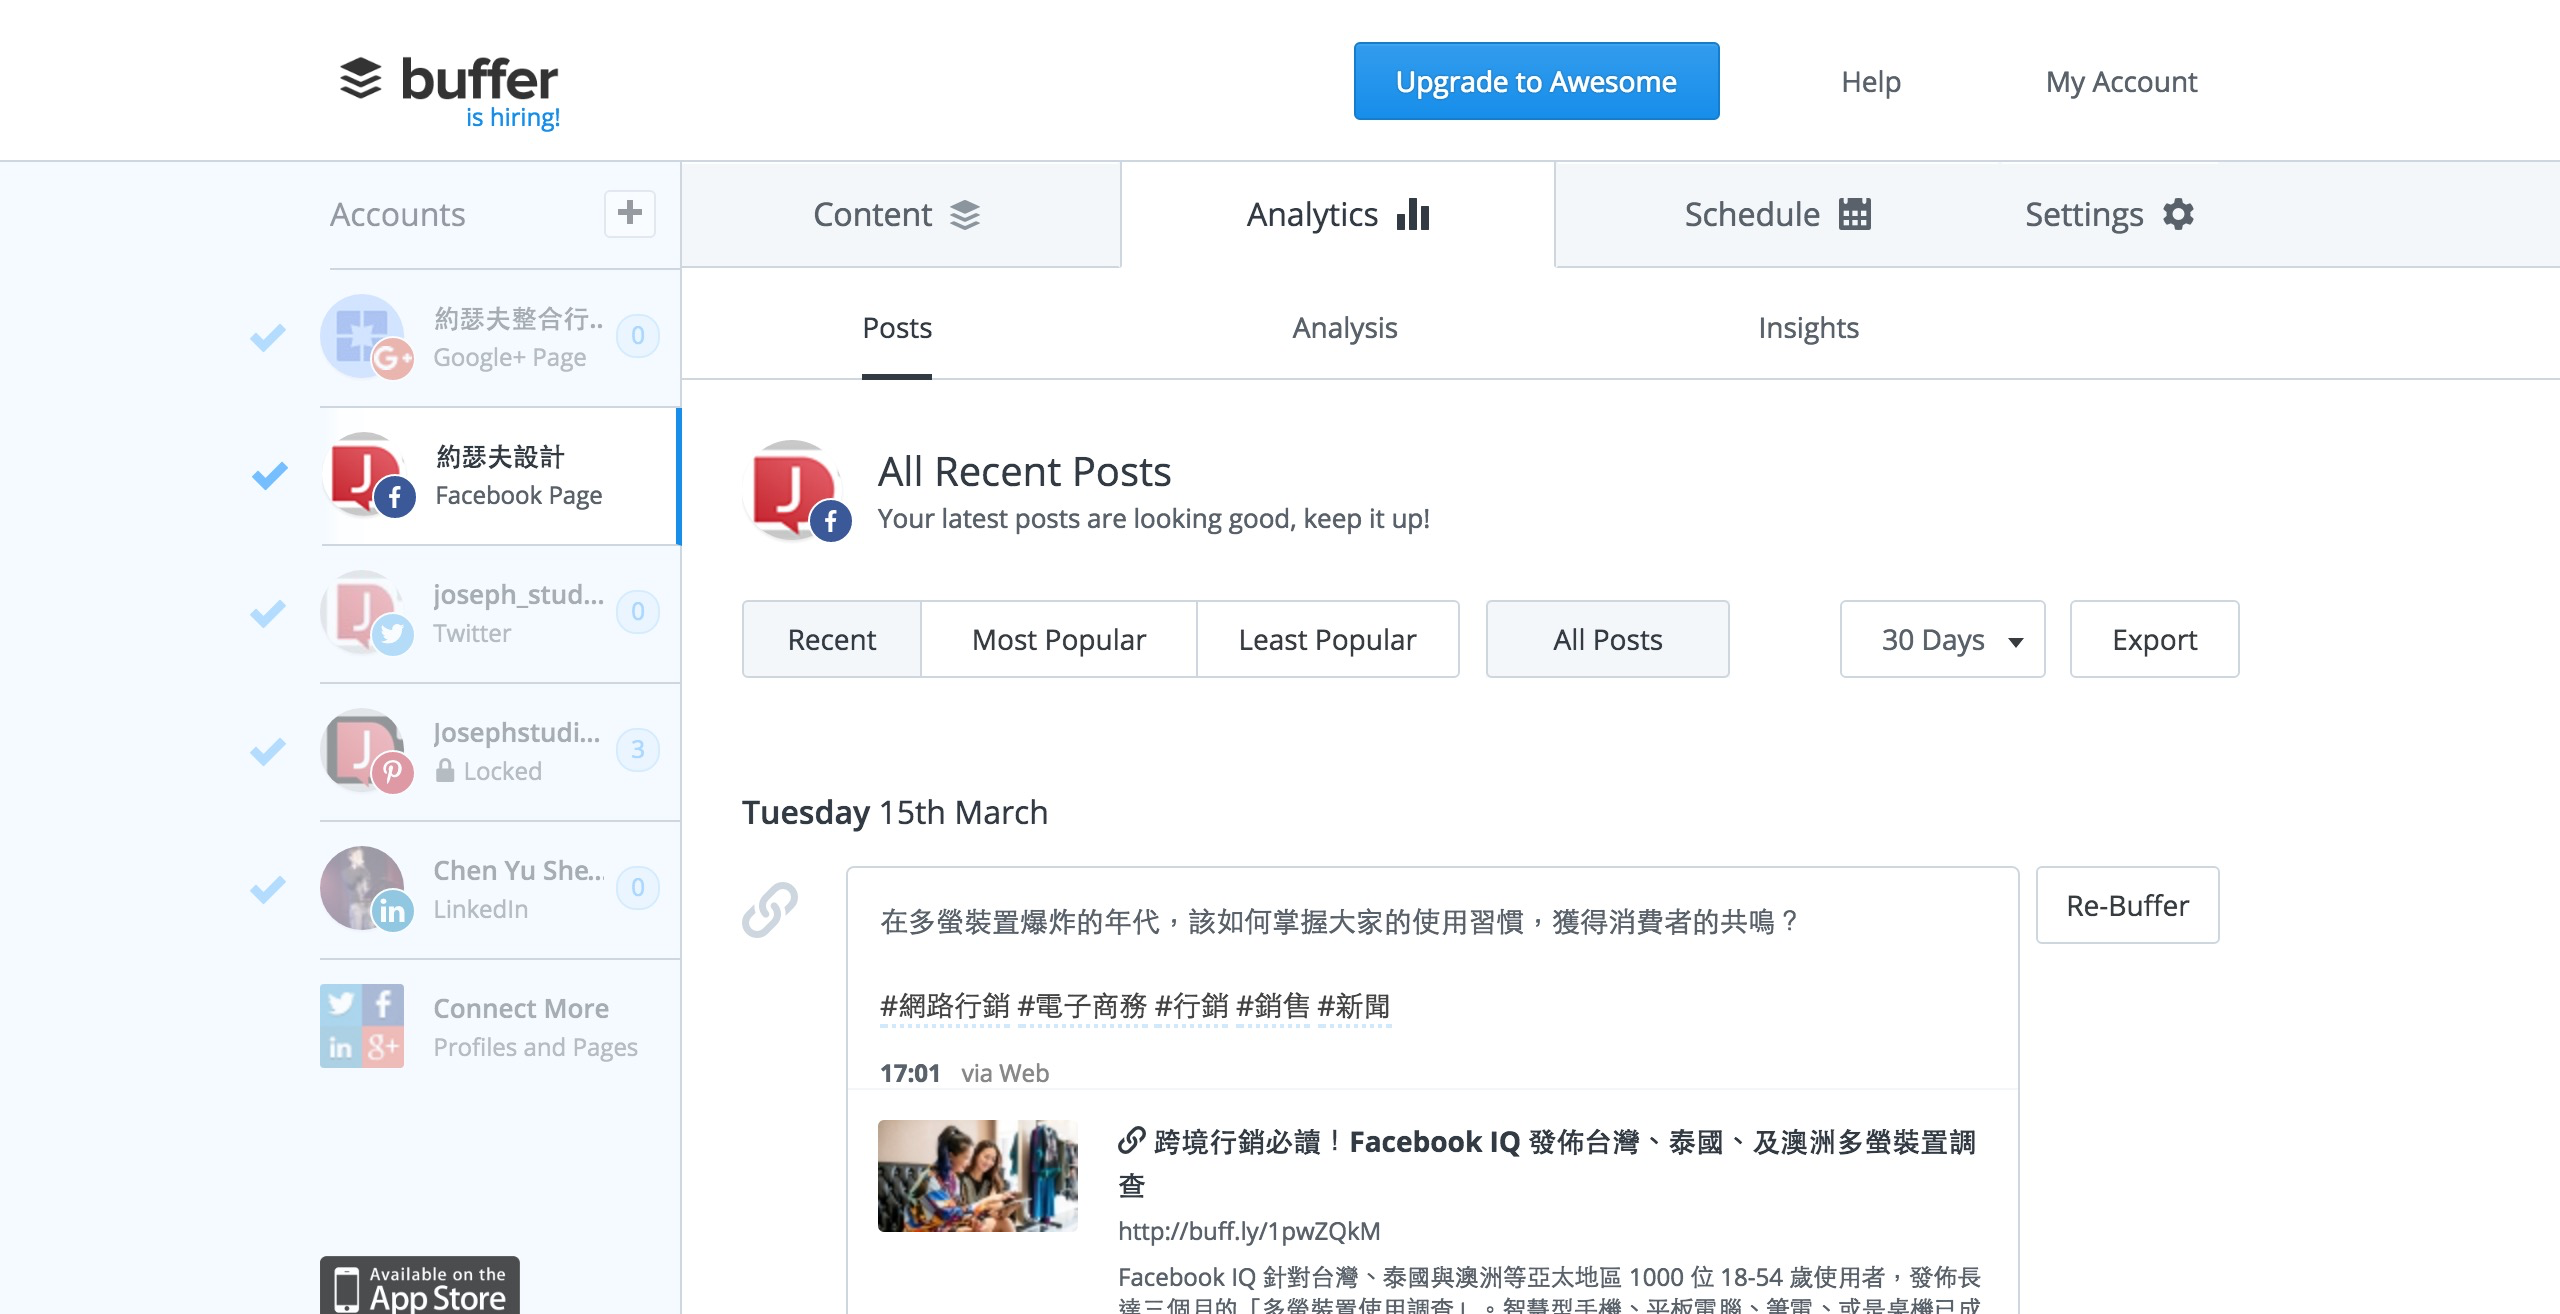Open the Insights sub-tab
The height and width of the screenshot is (1314, 2560).
pos(1808,328)
